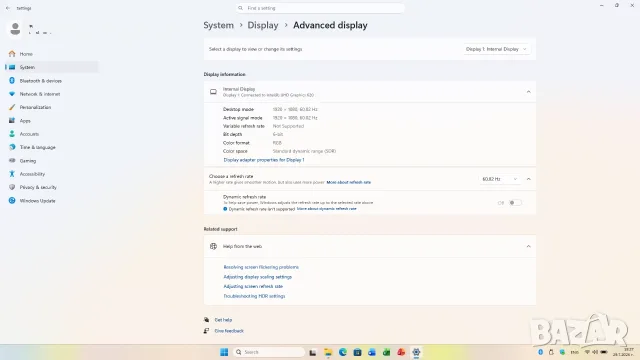The height and width of the screenshot is (360, 640).
Task: Open the 60.02 Hz refresh rate dropdown
Action: coord(500,179)
